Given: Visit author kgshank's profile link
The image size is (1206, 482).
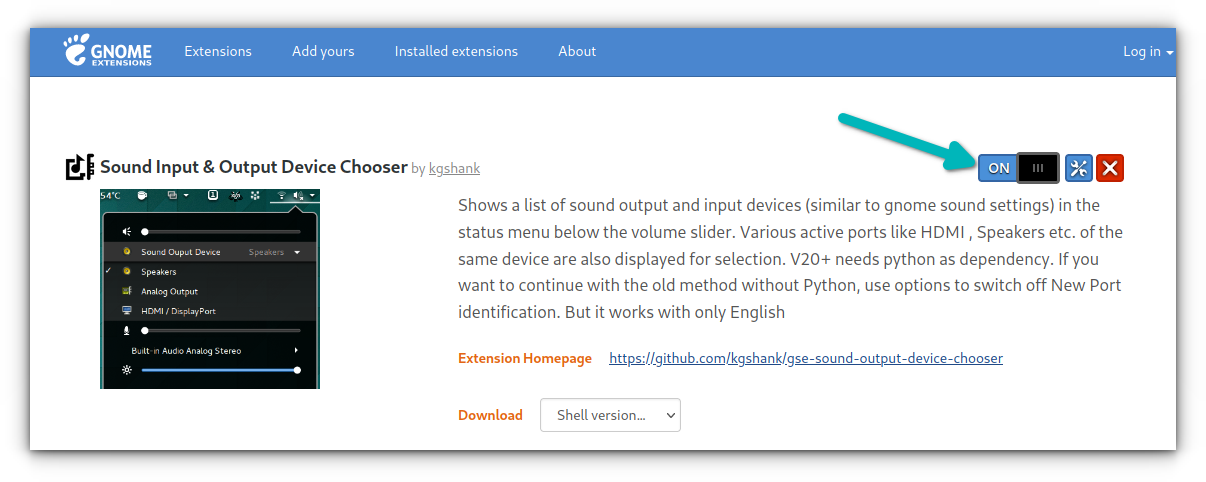Looking at the screenshot, I should pyautogui.click(x=454, y=169).
